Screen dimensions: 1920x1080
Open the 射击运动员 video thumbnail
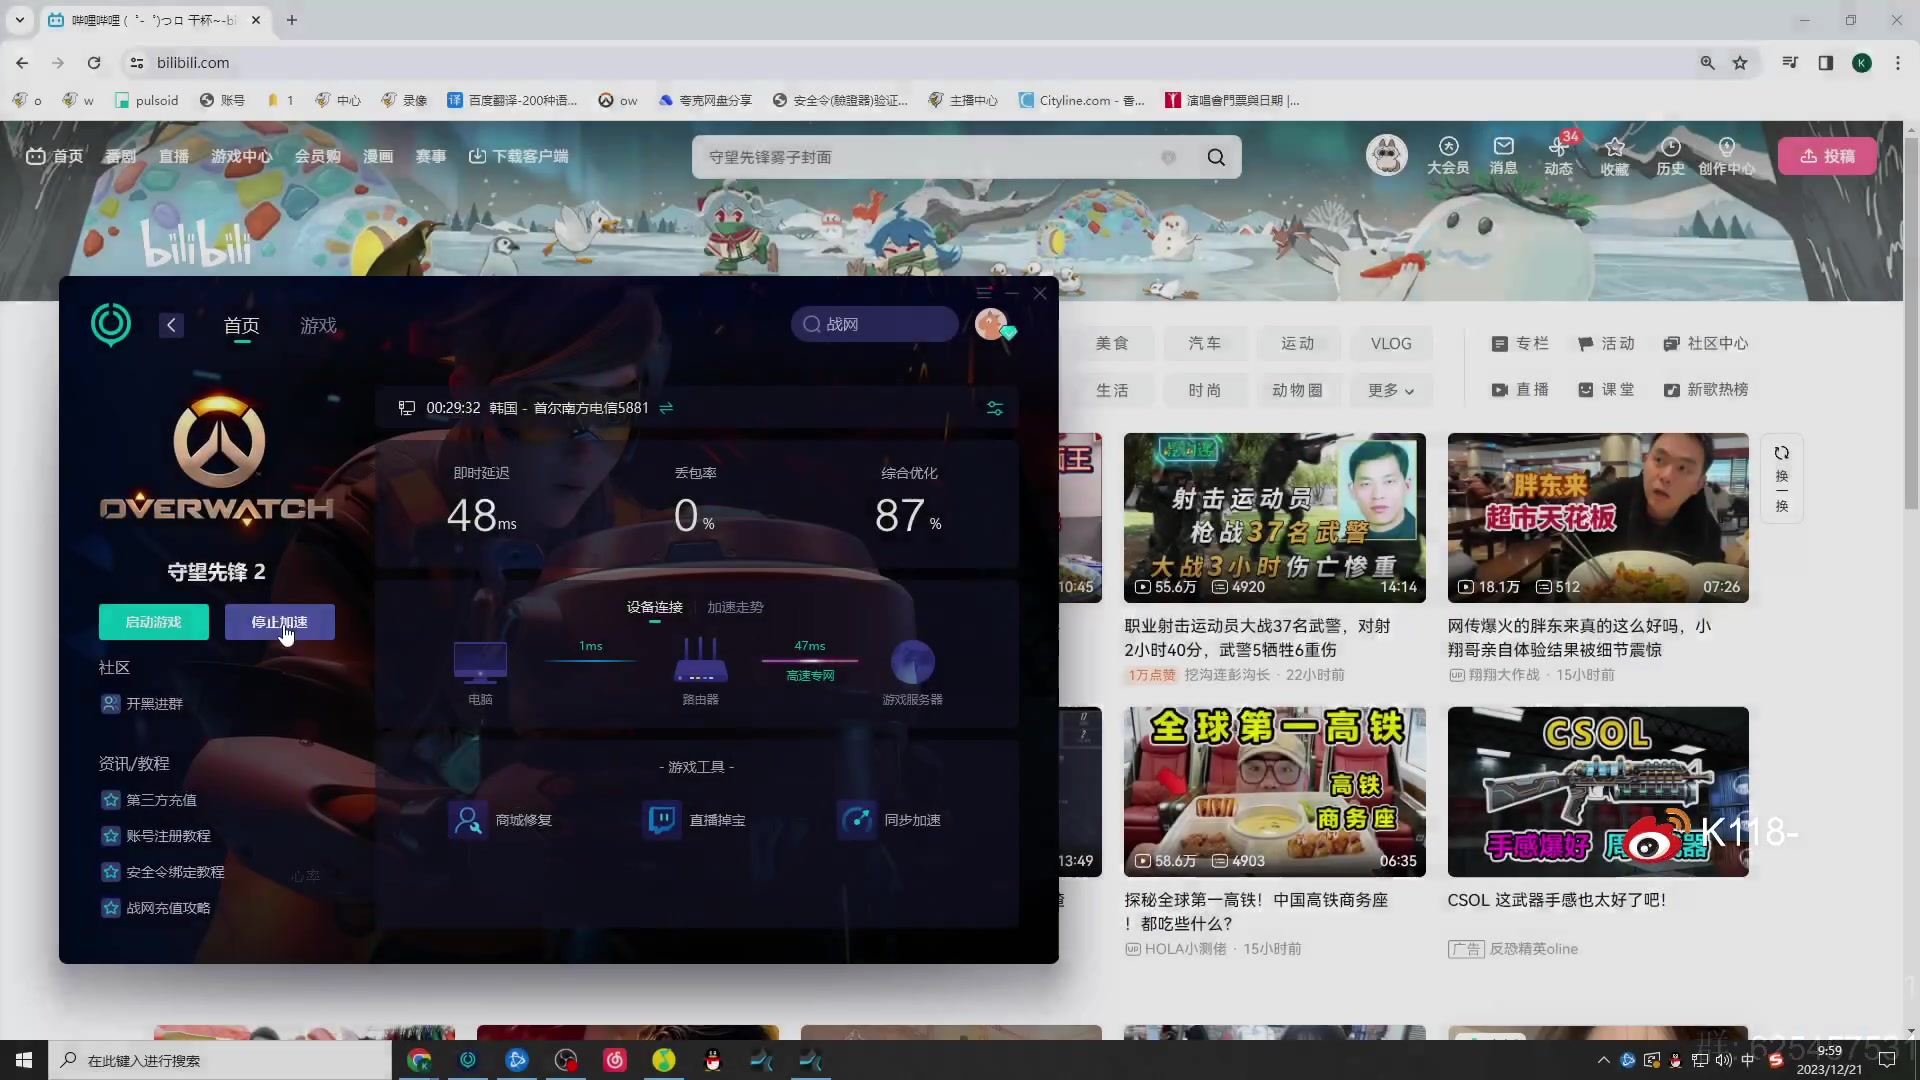[x=1274, y=517]
